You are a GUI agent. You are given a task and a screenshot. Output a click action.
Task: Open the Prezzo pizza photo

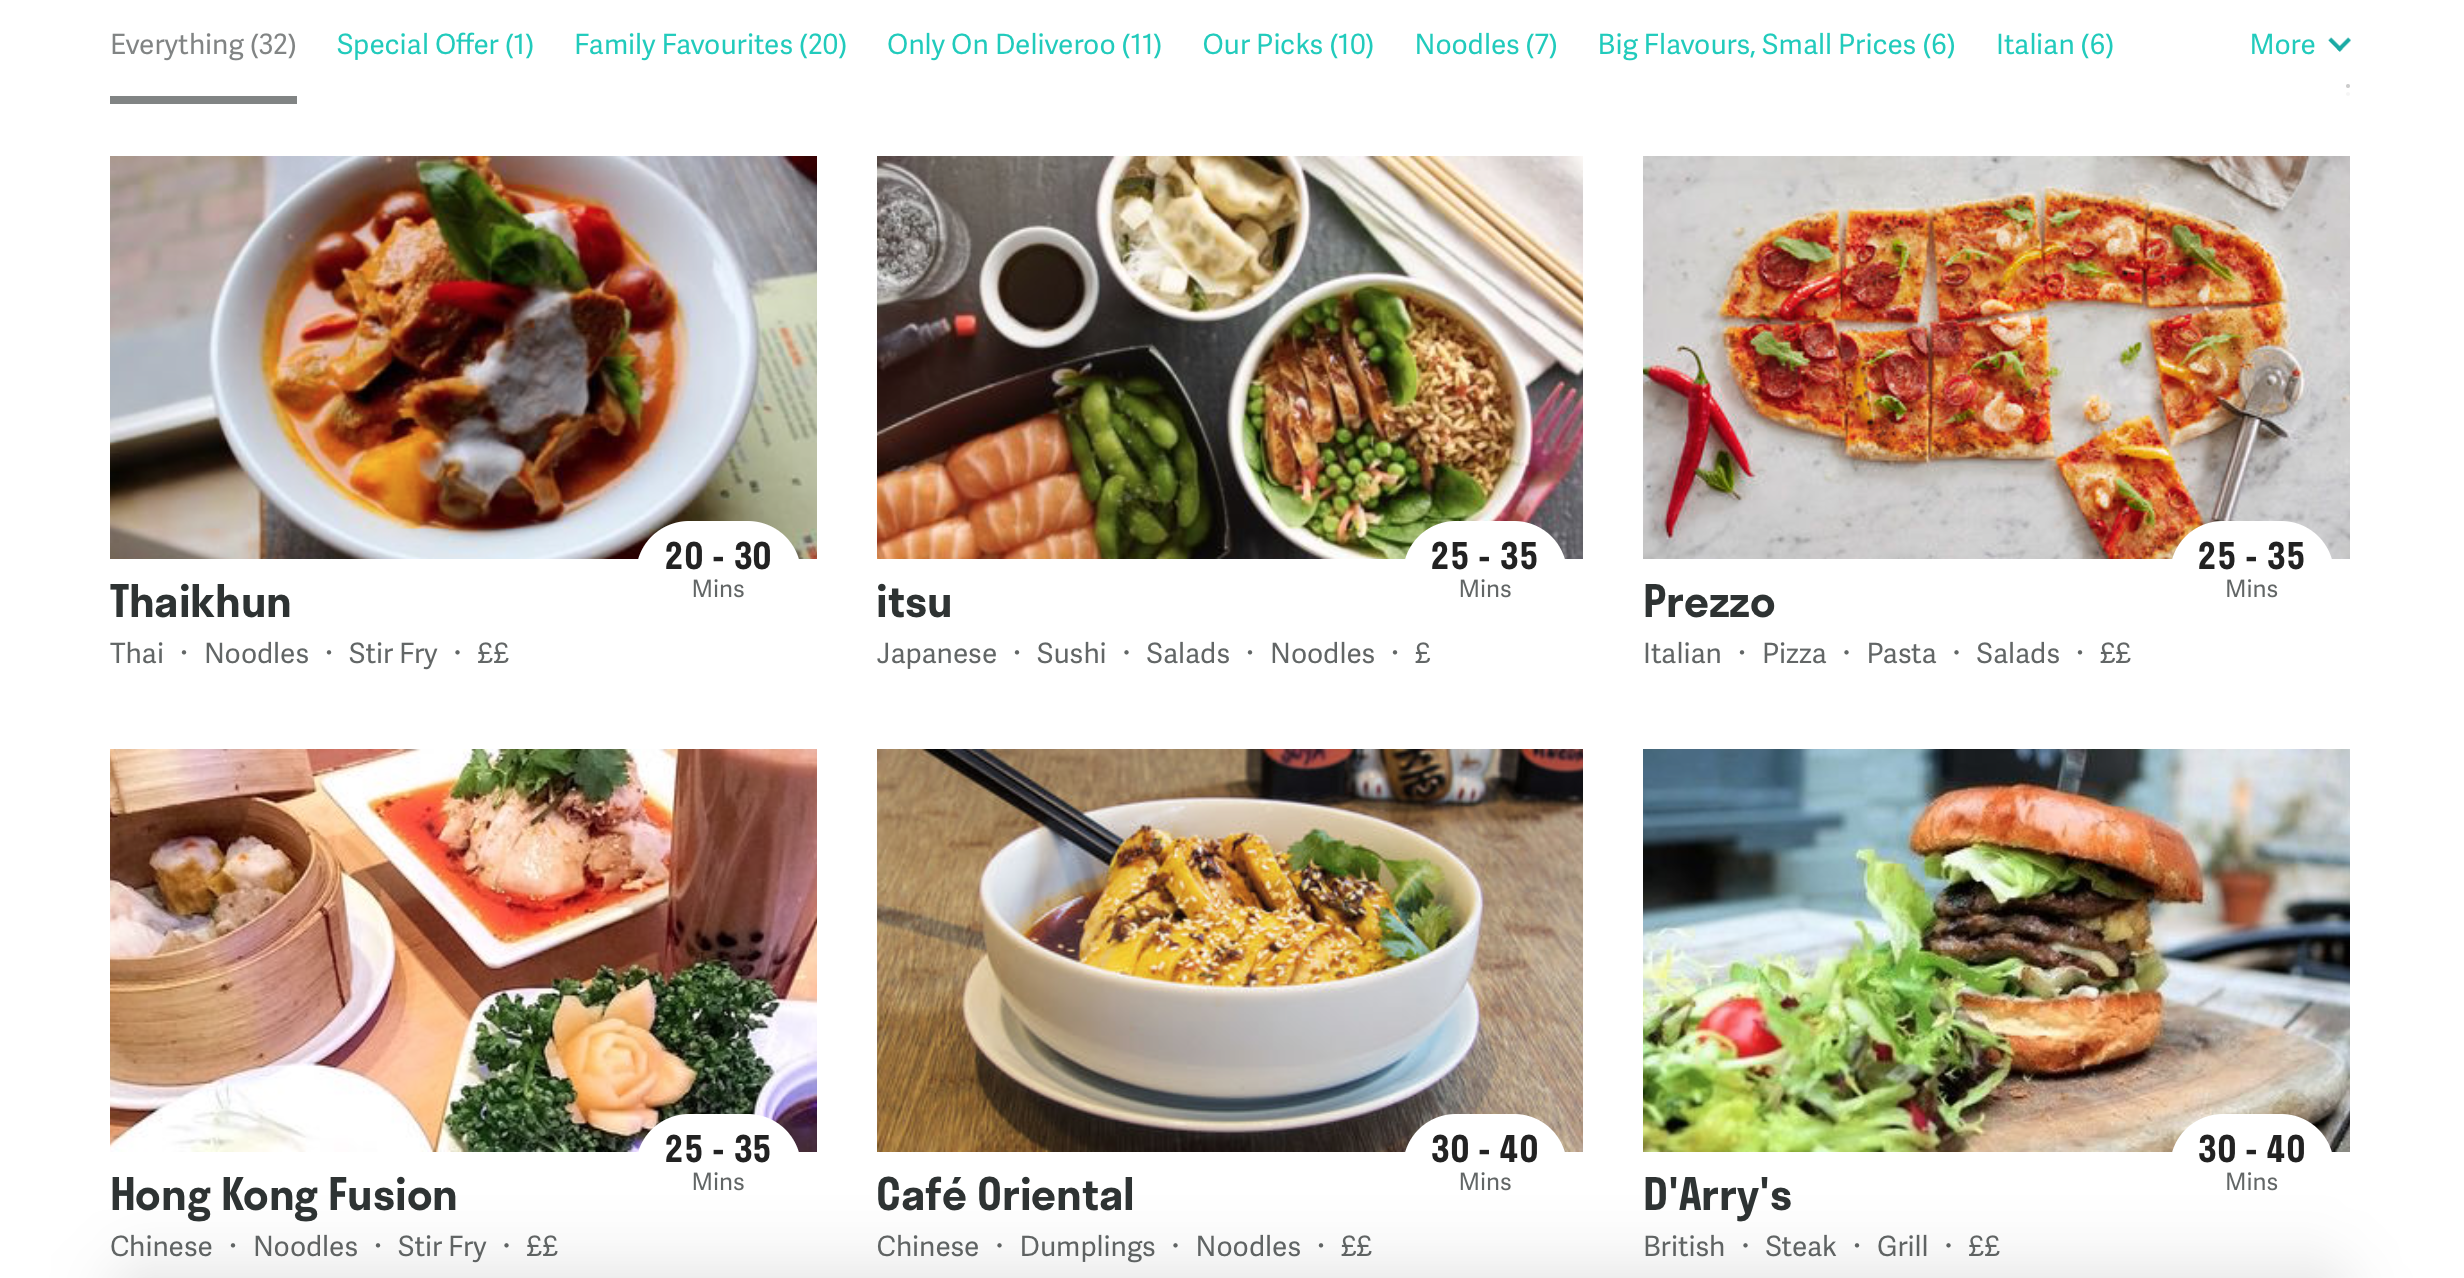[1996, 357]
